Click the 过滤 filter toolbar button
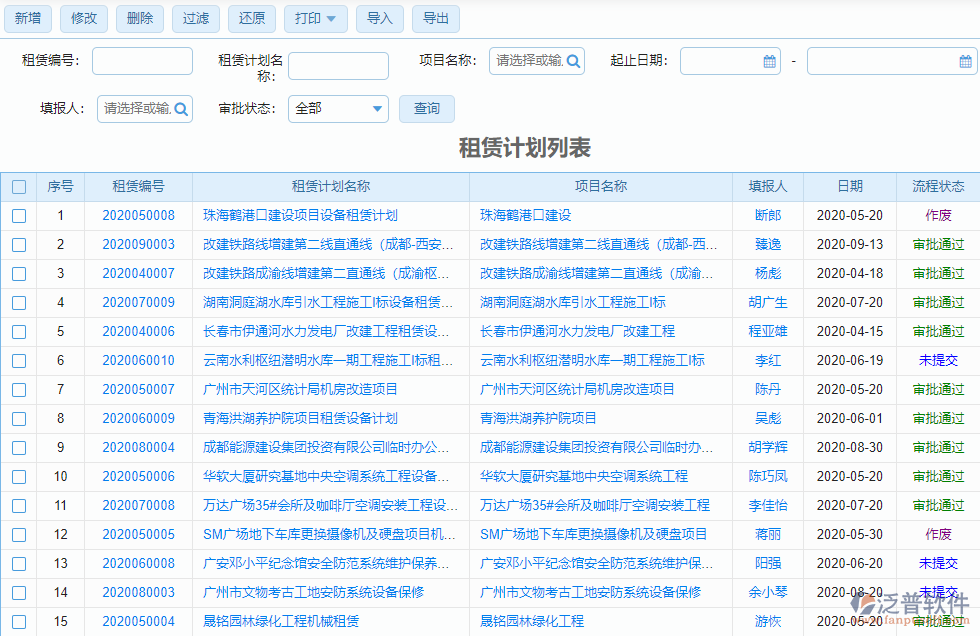This screenshot has height=636, width=980. 195,18
